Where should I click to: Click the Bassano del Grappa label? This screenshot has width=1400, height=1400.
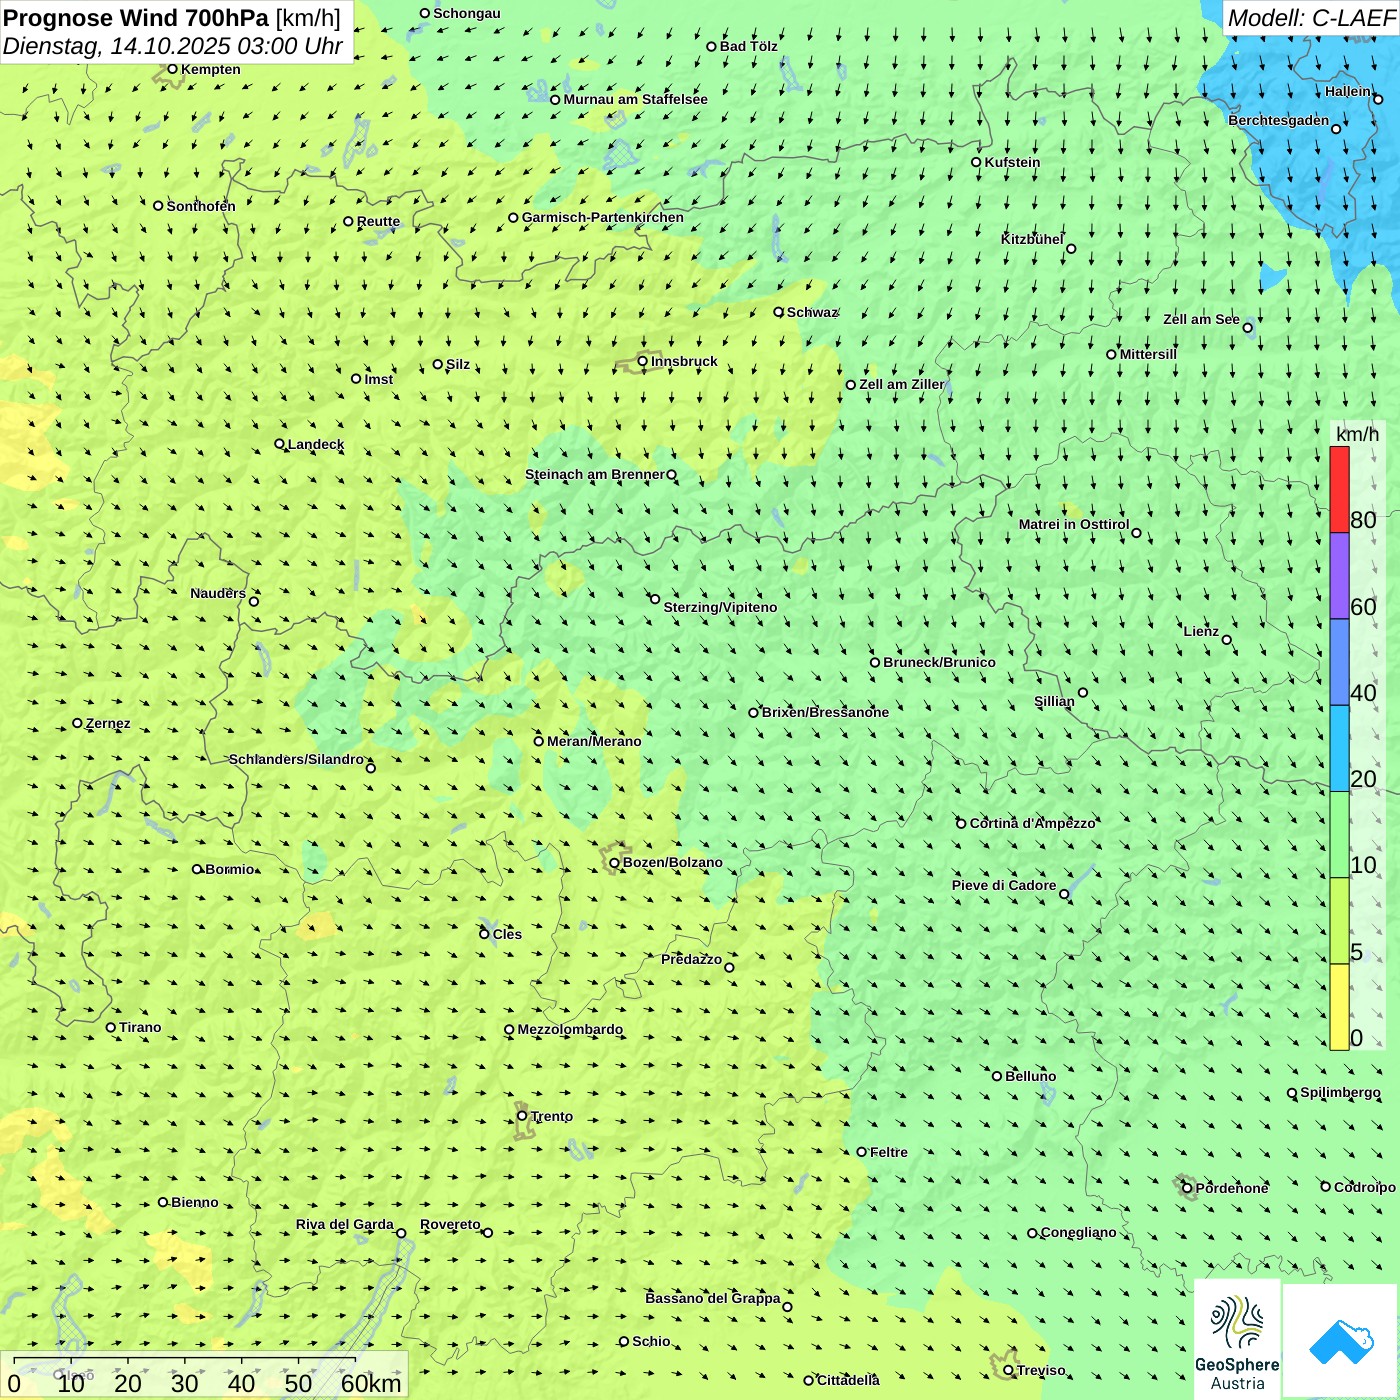click(713, 1298)
